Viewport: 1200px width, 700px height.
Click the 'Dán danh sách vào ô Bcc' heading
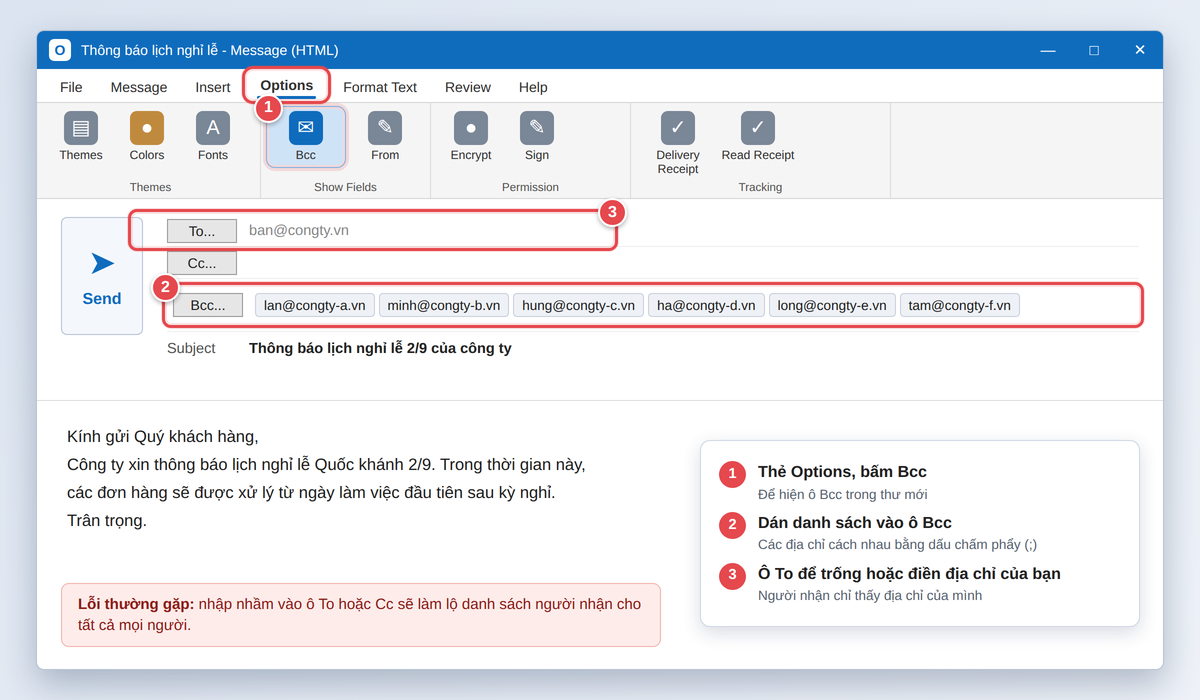[855, 522]
